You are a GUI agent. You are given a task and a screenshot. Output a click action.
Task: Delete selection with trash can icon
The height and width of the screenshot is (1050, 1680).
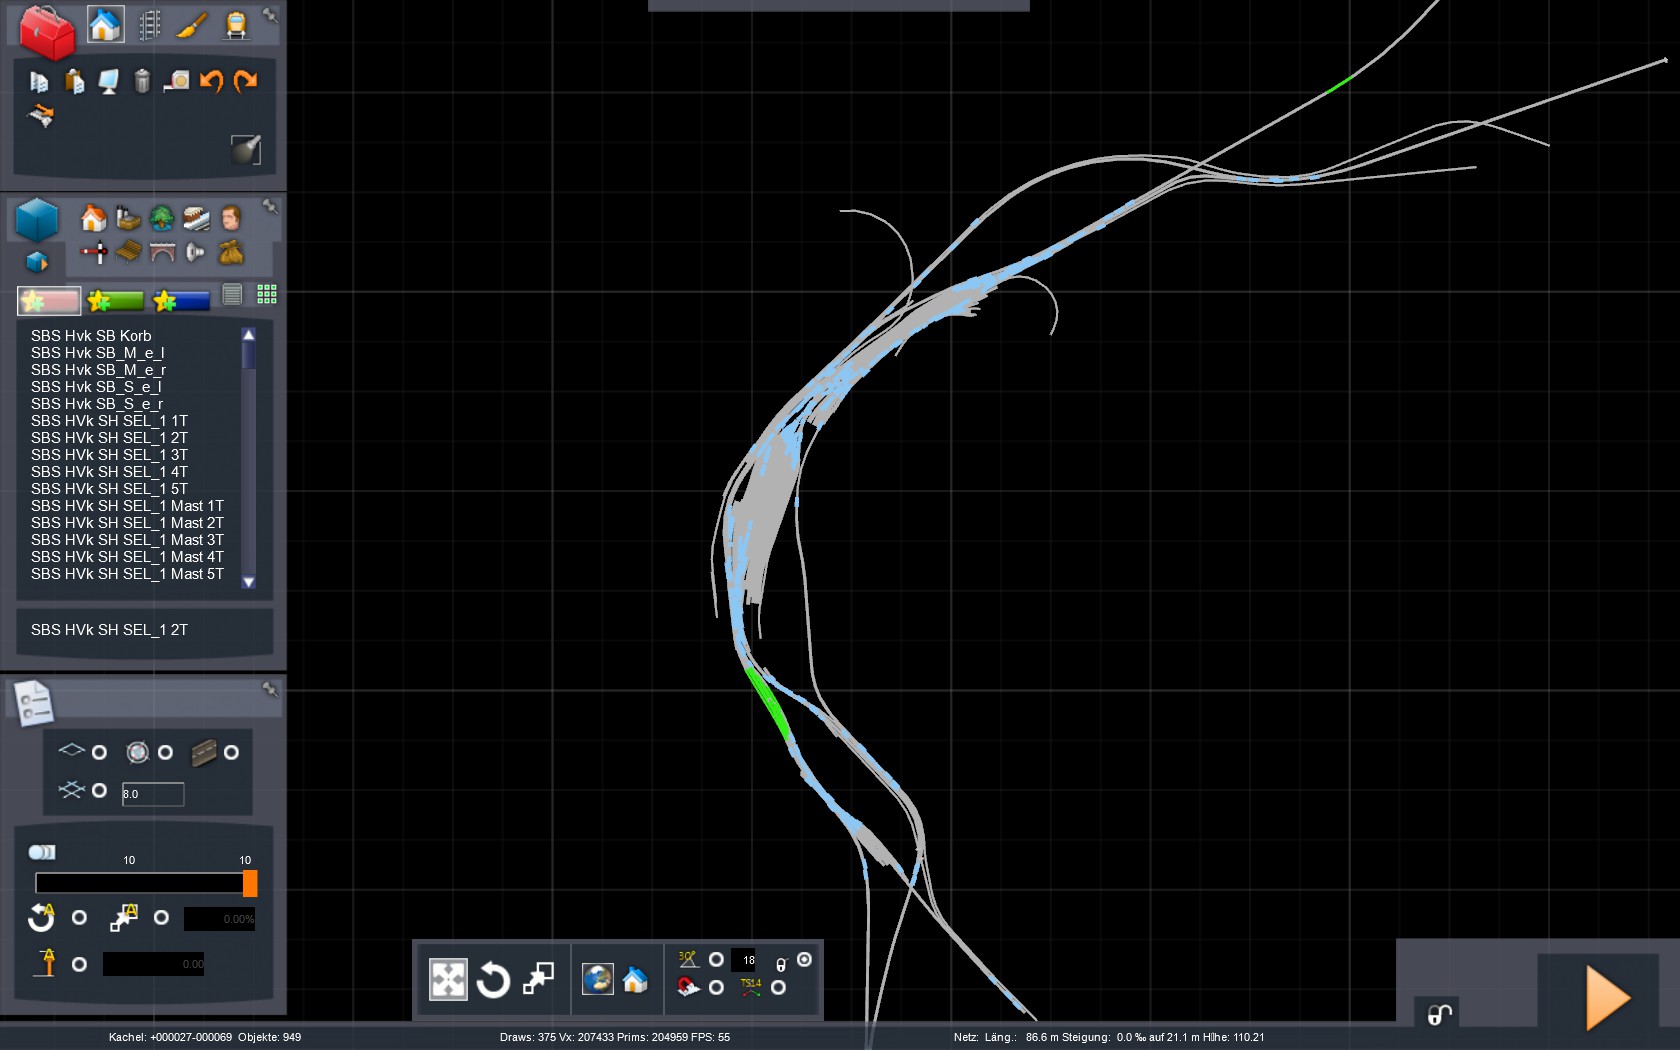point(142,81)
